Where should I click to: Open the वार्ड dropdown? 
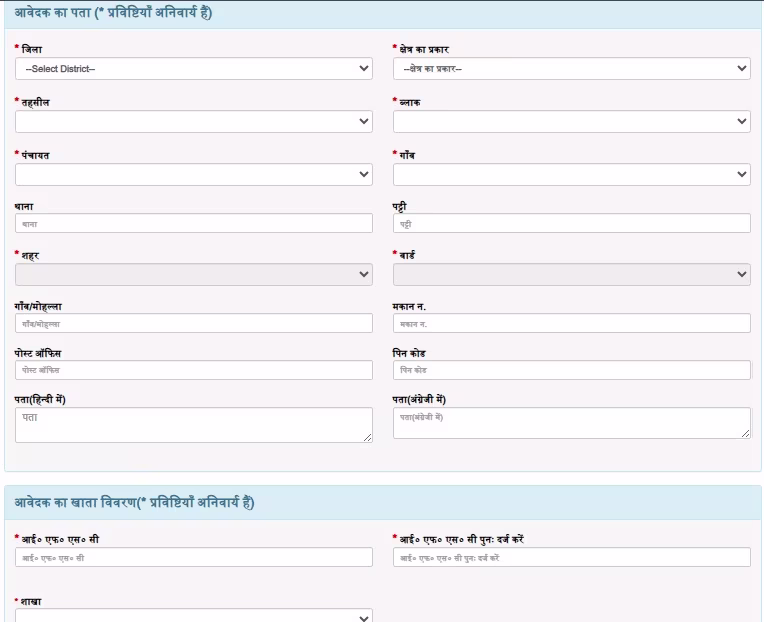[571, 275]
